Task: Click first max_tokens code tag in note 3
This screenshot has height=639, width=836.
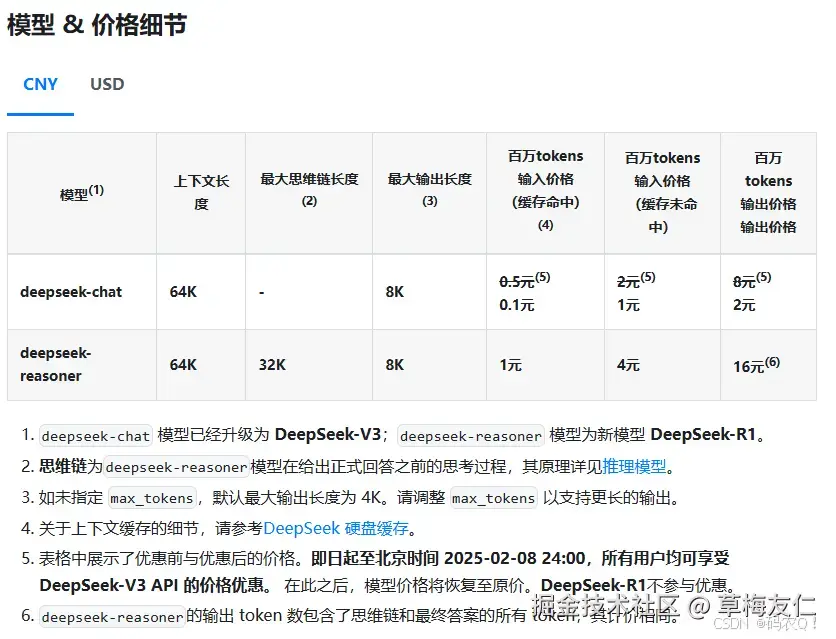Action: point(152,498)
